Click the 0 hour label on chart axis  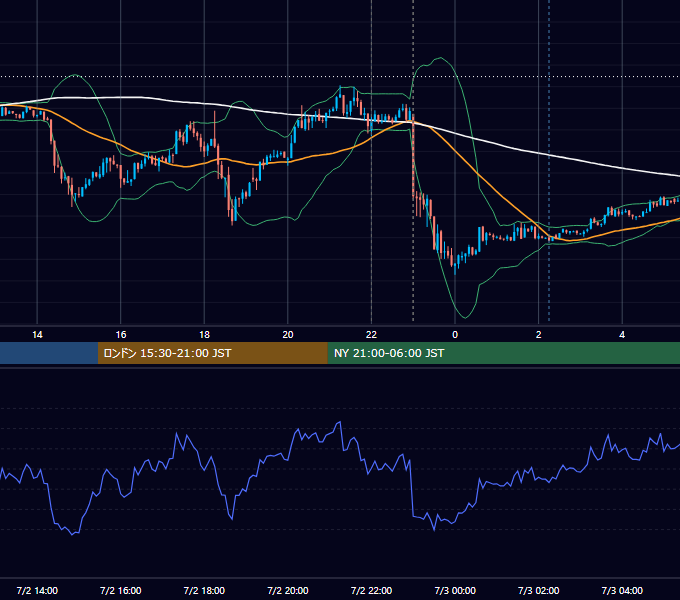[455, 335]
